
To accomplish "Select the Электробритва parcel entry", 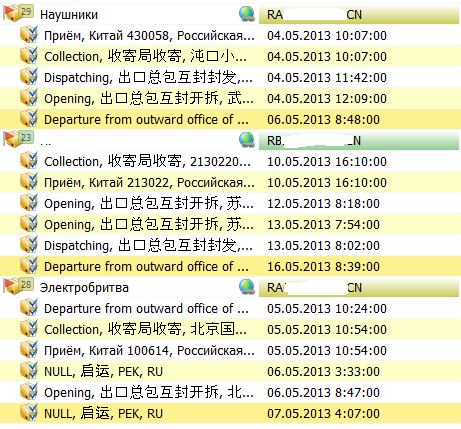I will tap(230, 287).
